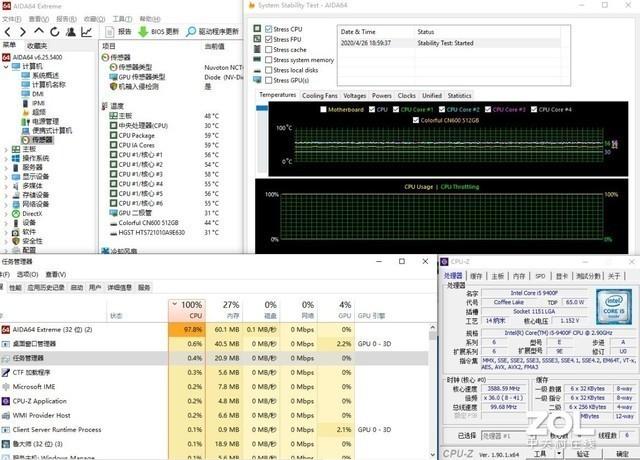Viewport: 640px width, 460px height.
Task: Click the Stress GPU monitor icon
Action: click(257, 80)
